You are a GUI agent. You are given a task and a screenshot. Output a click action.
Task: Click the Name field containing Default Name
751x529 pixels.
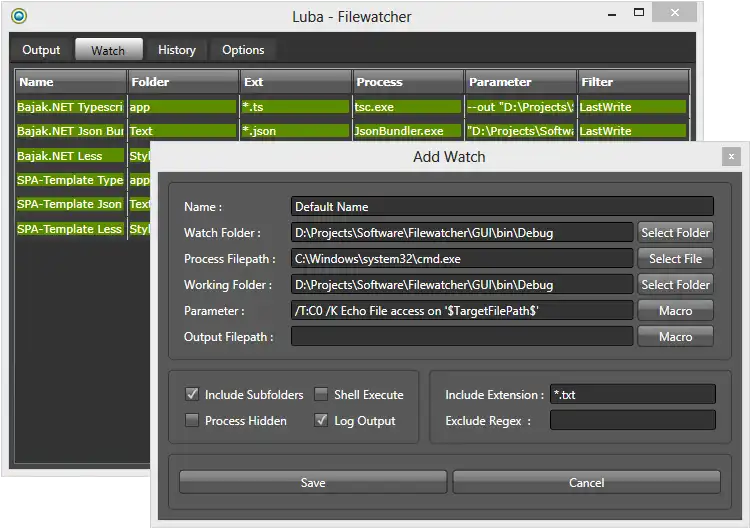click(502, 207)
